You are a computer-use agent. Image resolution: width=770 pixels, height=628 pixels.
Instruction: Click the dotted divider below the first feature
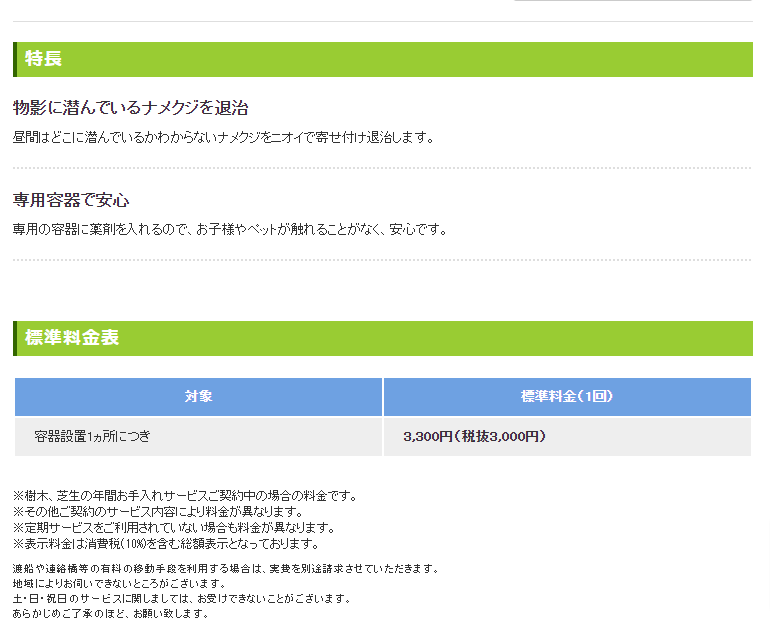(381, 168)
